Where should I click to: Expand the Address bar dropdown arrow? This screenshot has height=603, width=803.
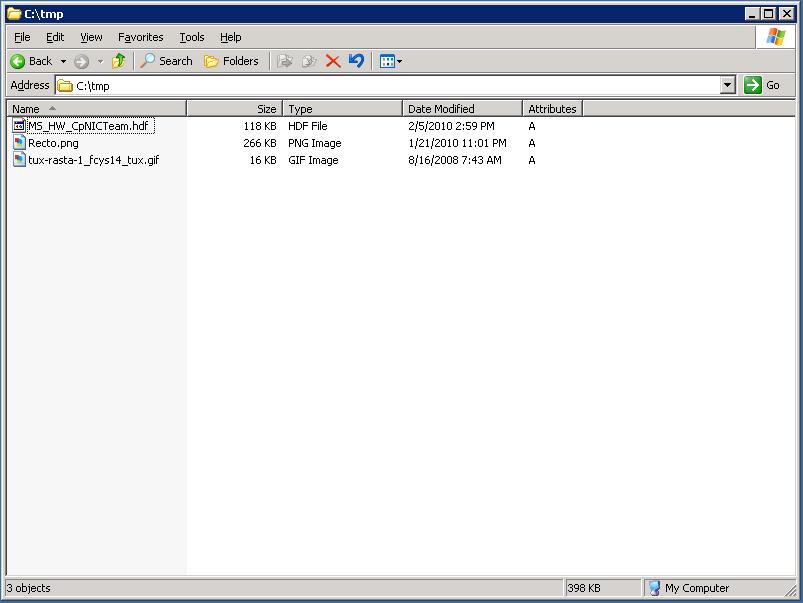(x=727, y=86)
